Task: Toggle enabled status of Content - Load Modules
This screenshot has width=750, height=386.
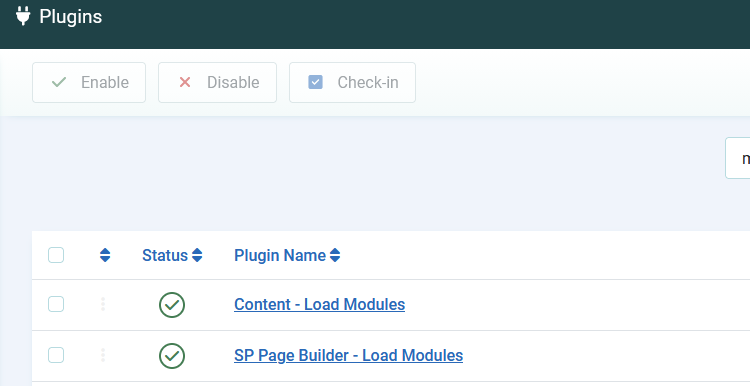Action: click(x=172, y=305)
